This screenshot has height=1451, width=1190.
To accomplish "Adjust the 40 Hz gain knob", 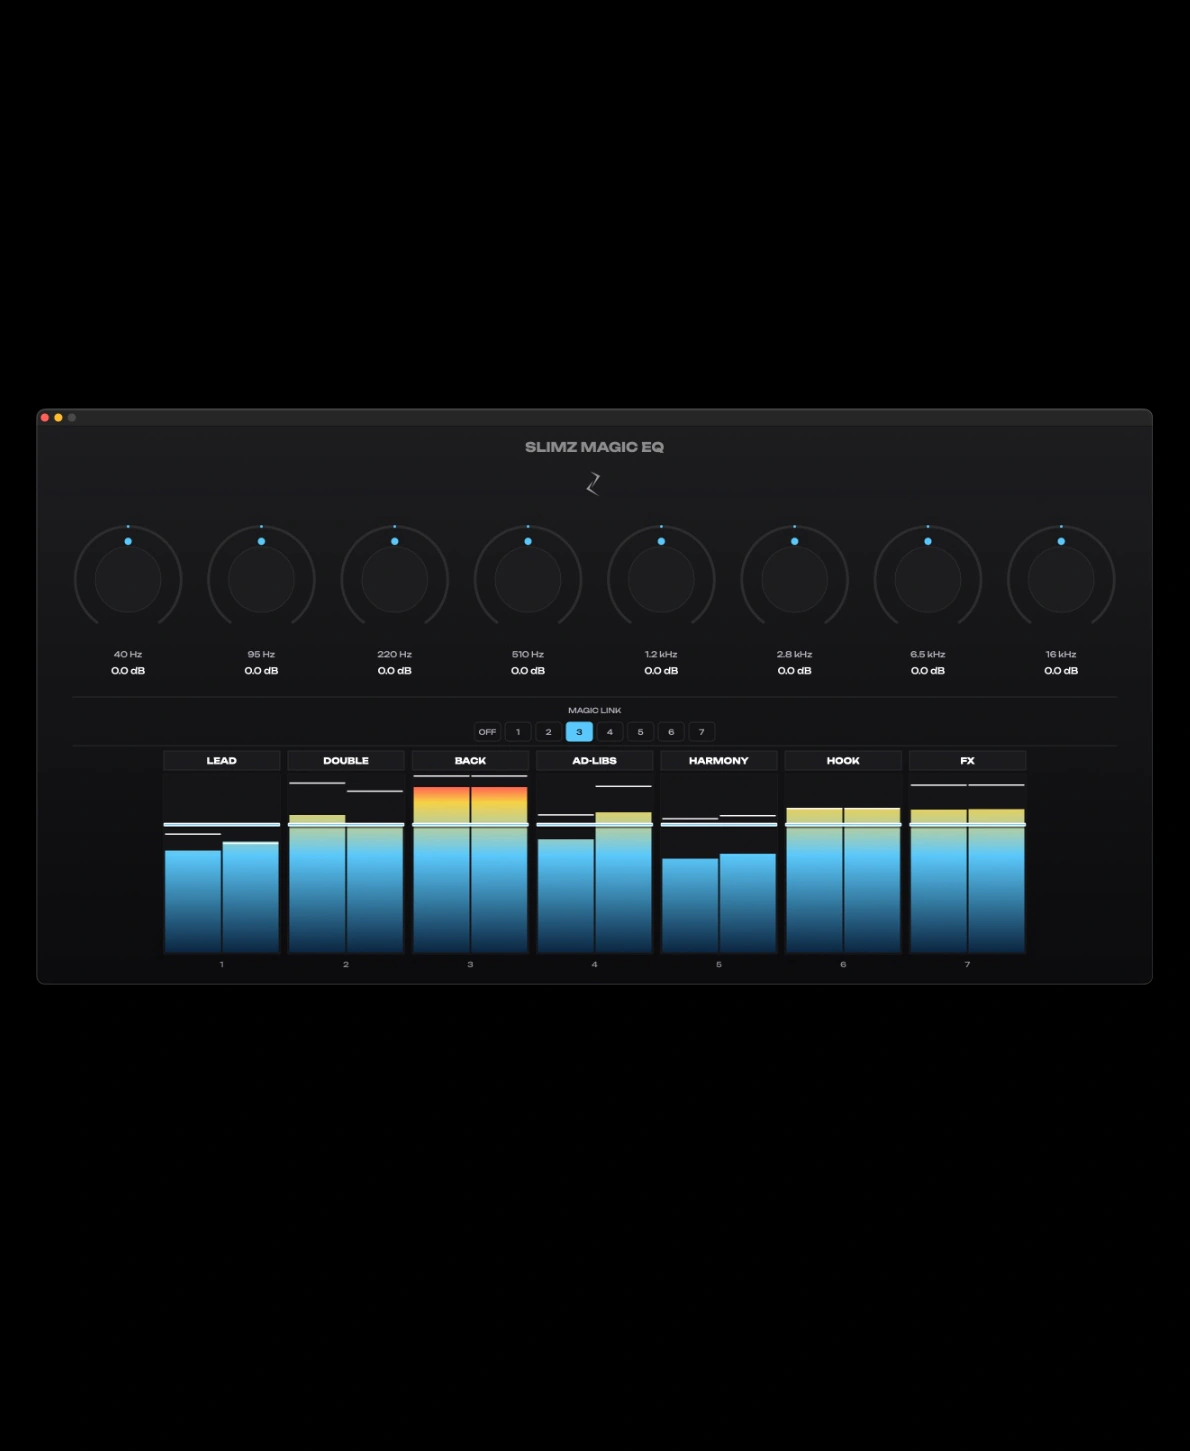I will (x=128, y=579).
